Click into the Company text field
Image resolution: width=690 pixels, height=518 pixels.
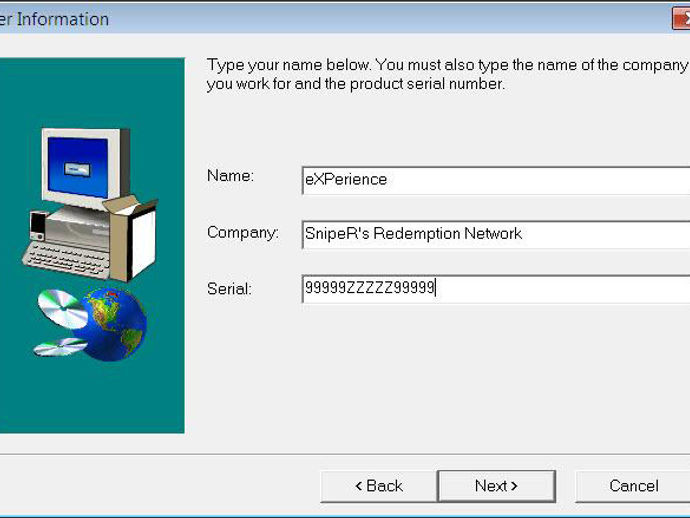[x=496, y=234]
